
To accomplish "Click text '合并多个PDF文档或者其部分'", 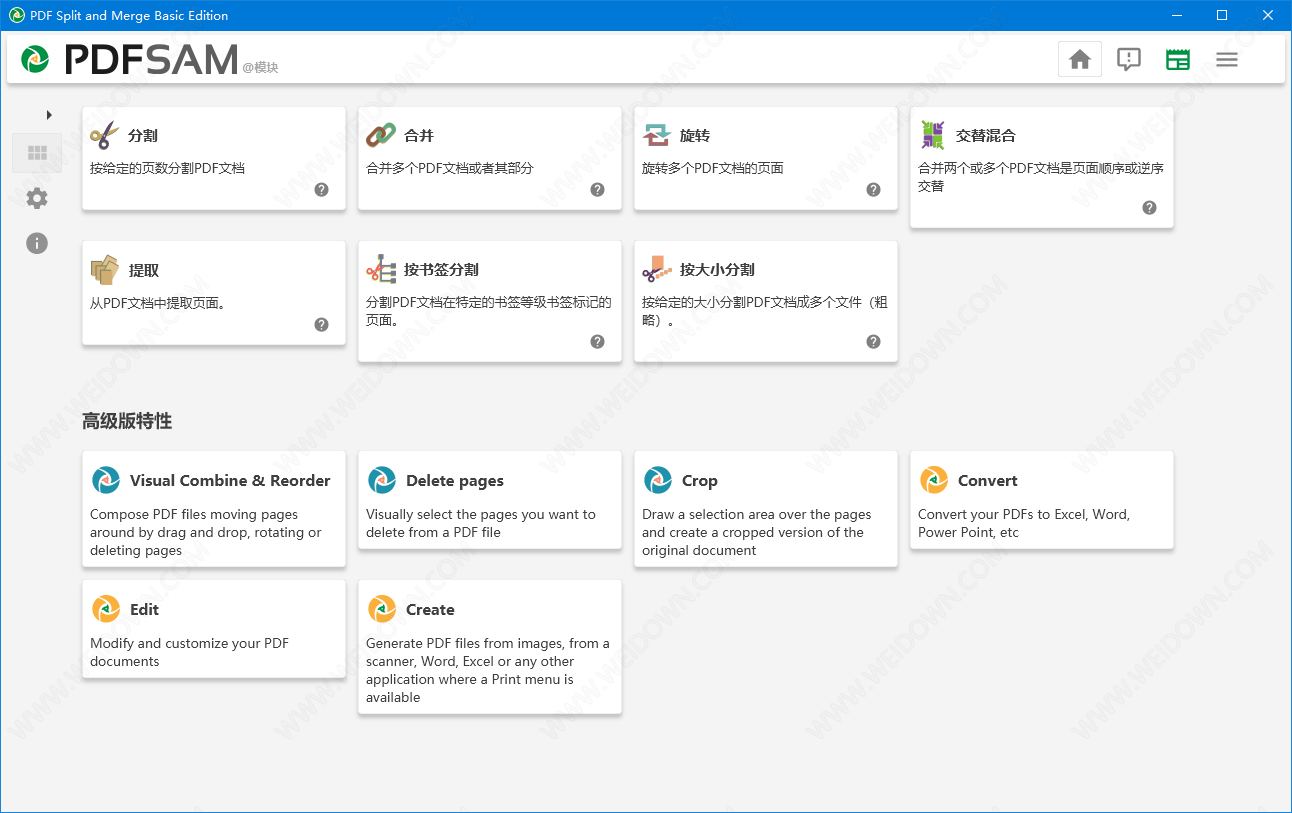I will point(450,168).
